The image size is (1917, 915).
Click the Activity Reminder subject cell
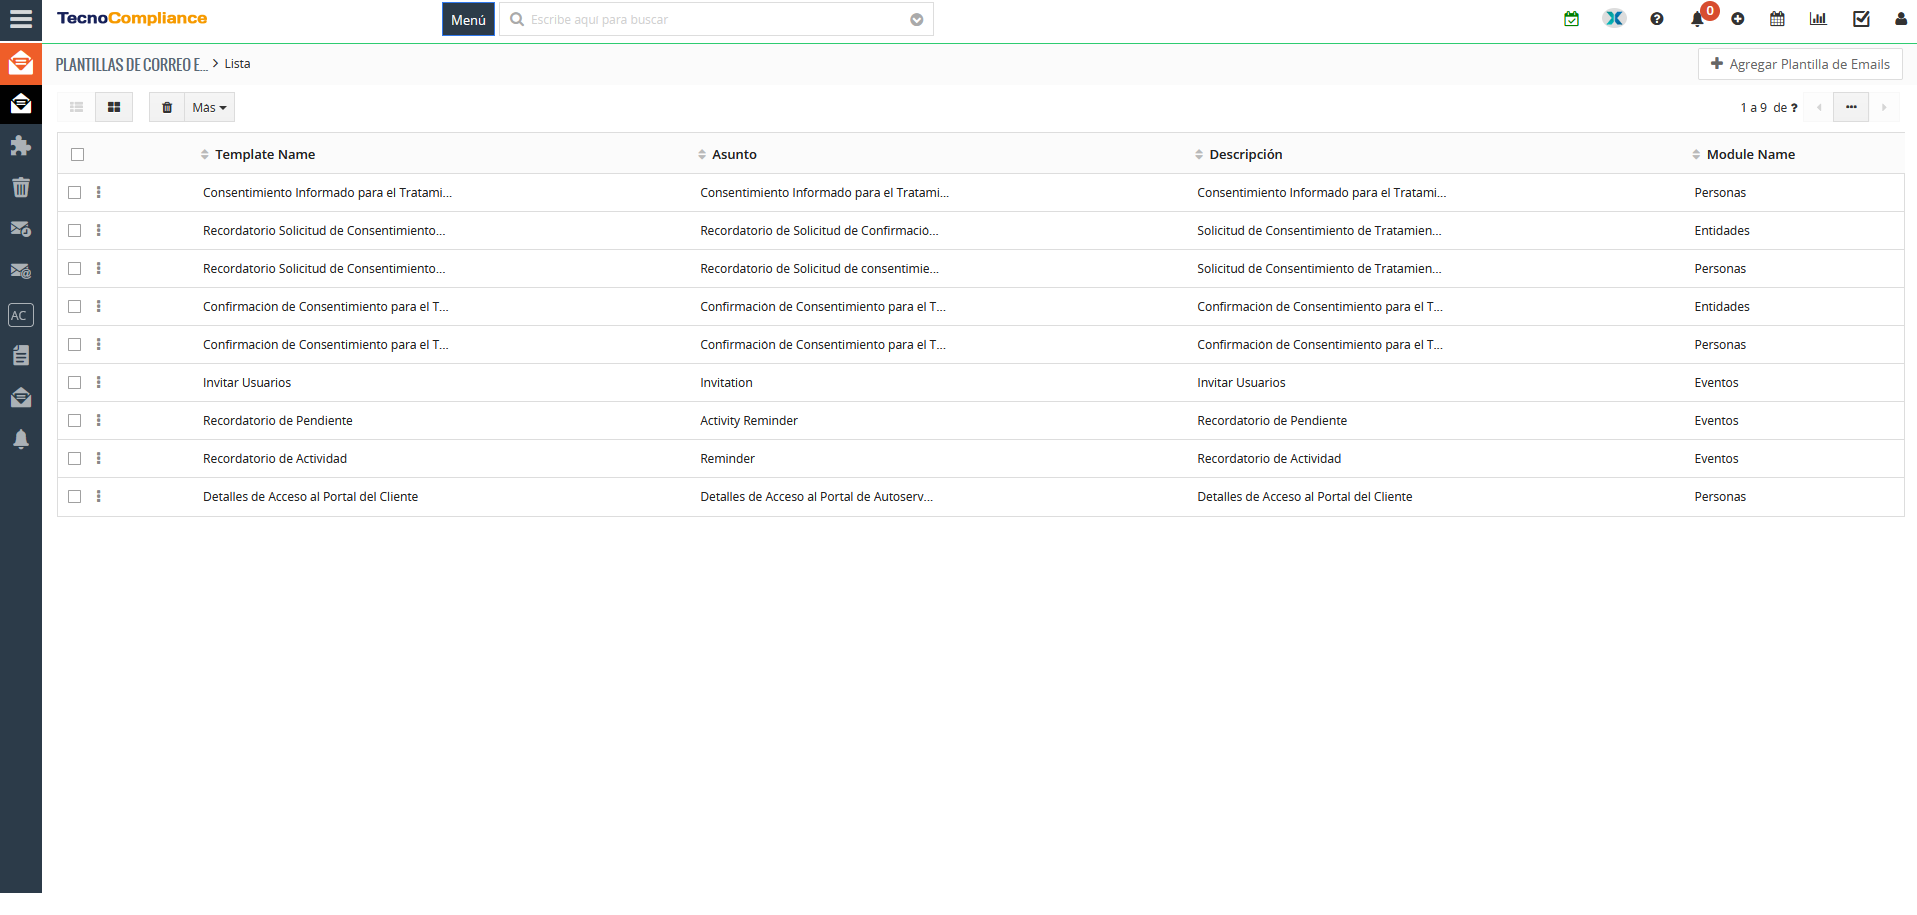pos(749,421)
